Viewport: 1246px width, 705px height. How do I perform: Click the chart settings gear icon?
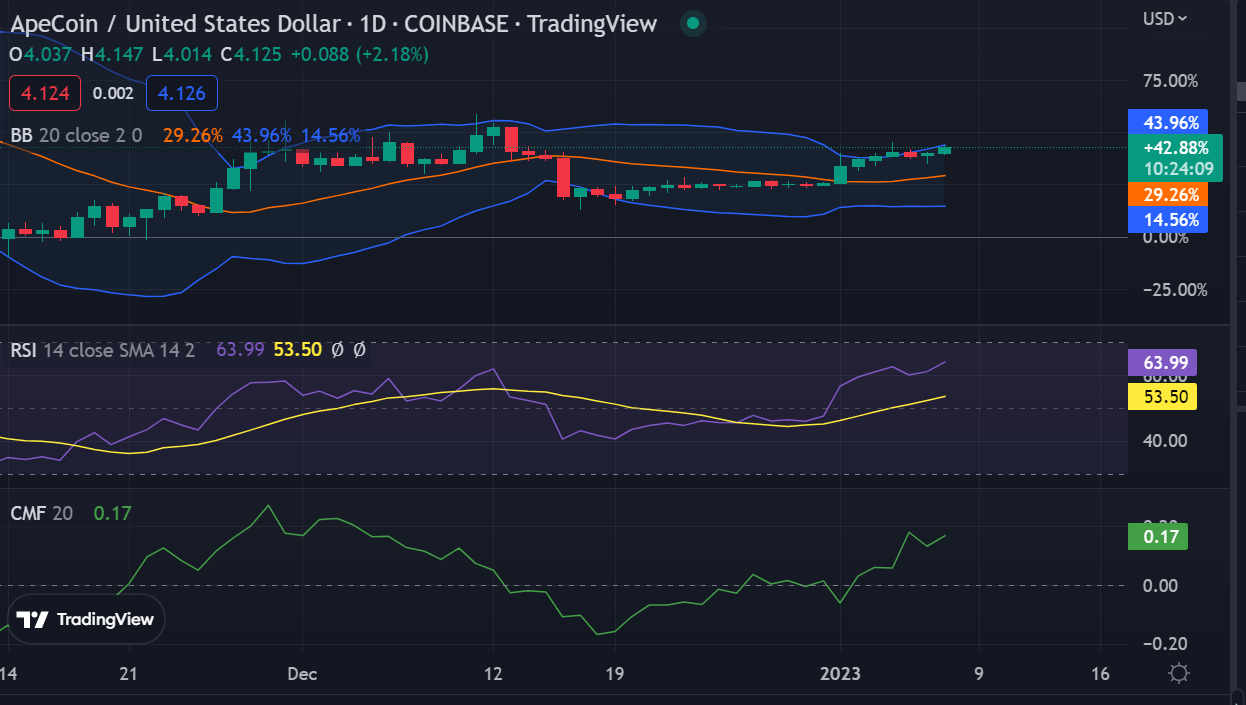click(x=1178, y=673)
